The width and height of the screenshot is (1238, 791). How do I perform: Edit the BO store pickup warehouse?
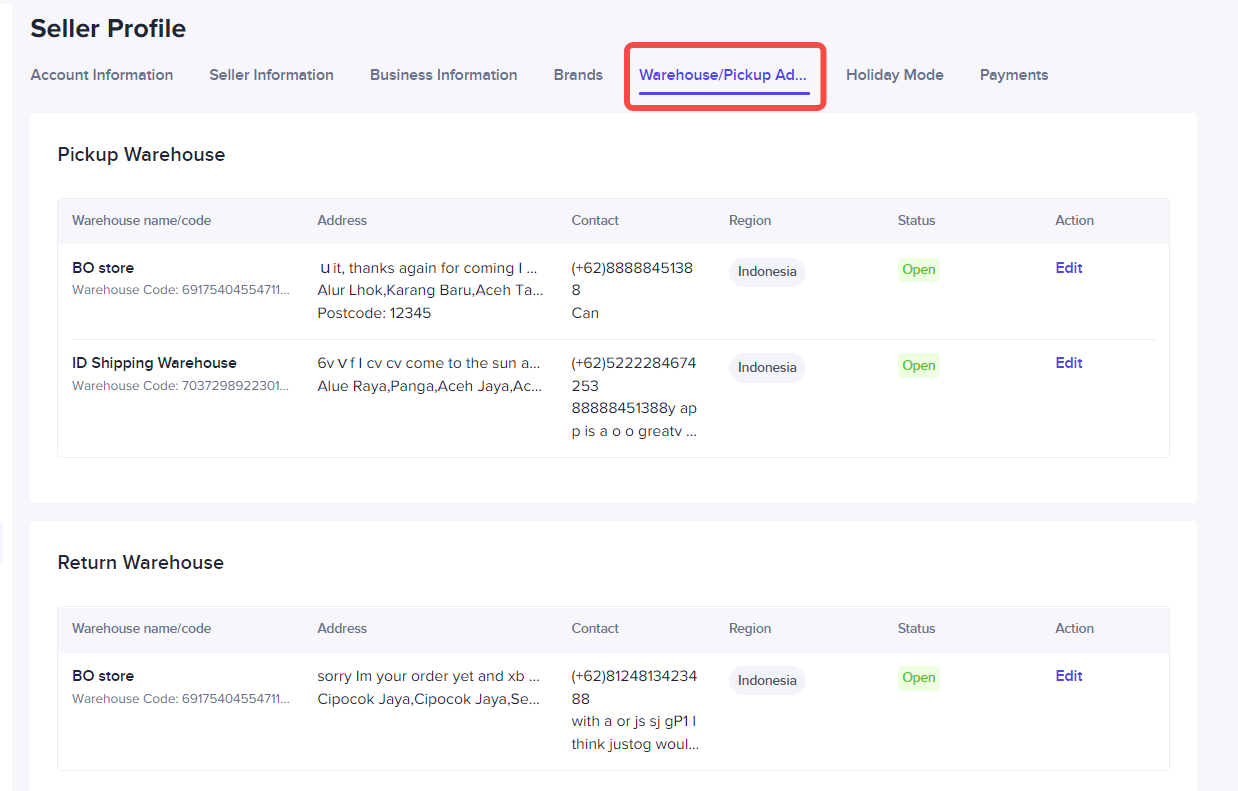click(x=1068, y=268)
